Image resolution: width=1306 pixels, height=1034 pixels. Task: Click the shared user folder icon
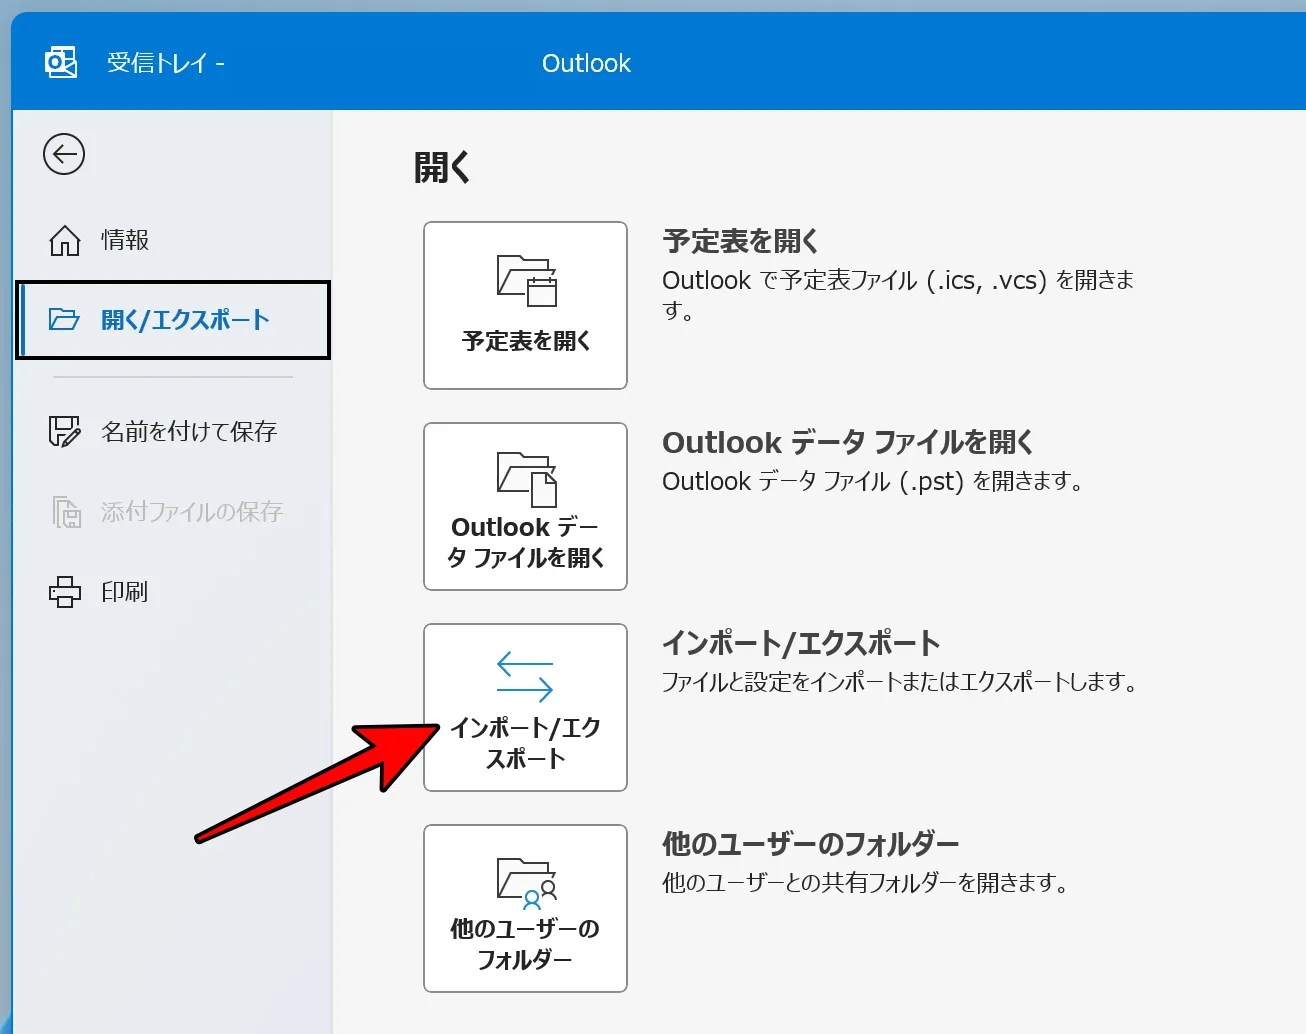coord(526,883)
